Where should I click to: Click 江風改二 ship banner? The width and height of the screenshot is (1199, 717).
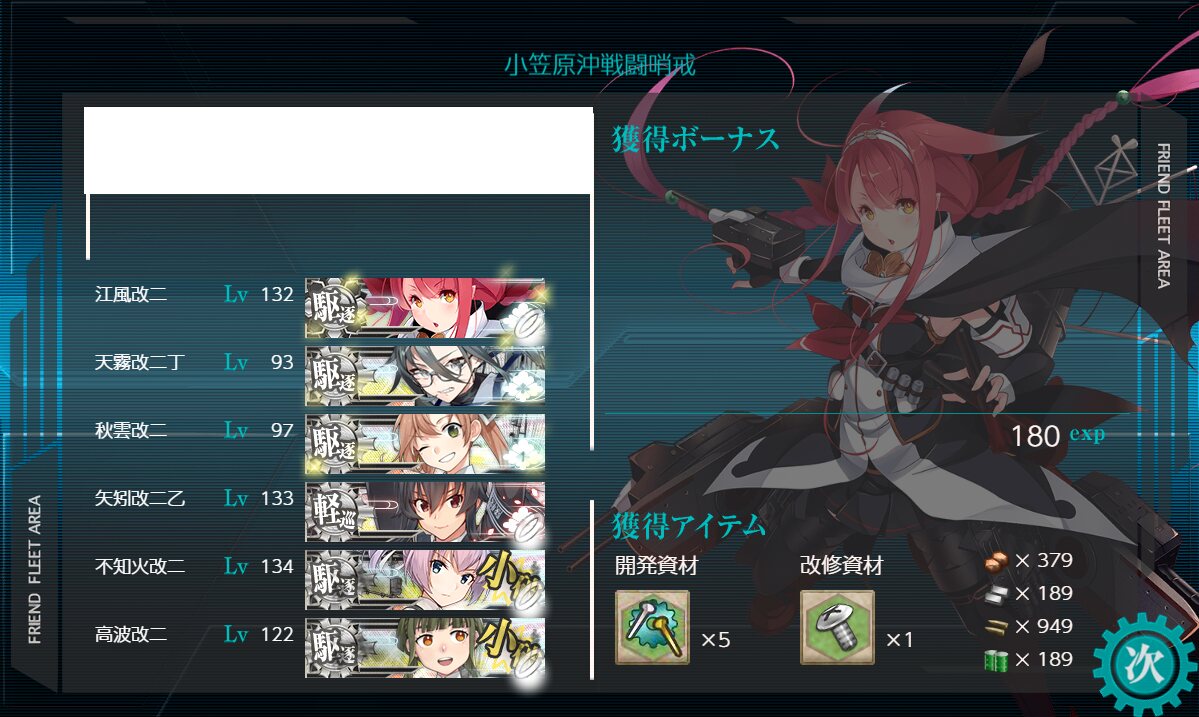pos(425,308)
